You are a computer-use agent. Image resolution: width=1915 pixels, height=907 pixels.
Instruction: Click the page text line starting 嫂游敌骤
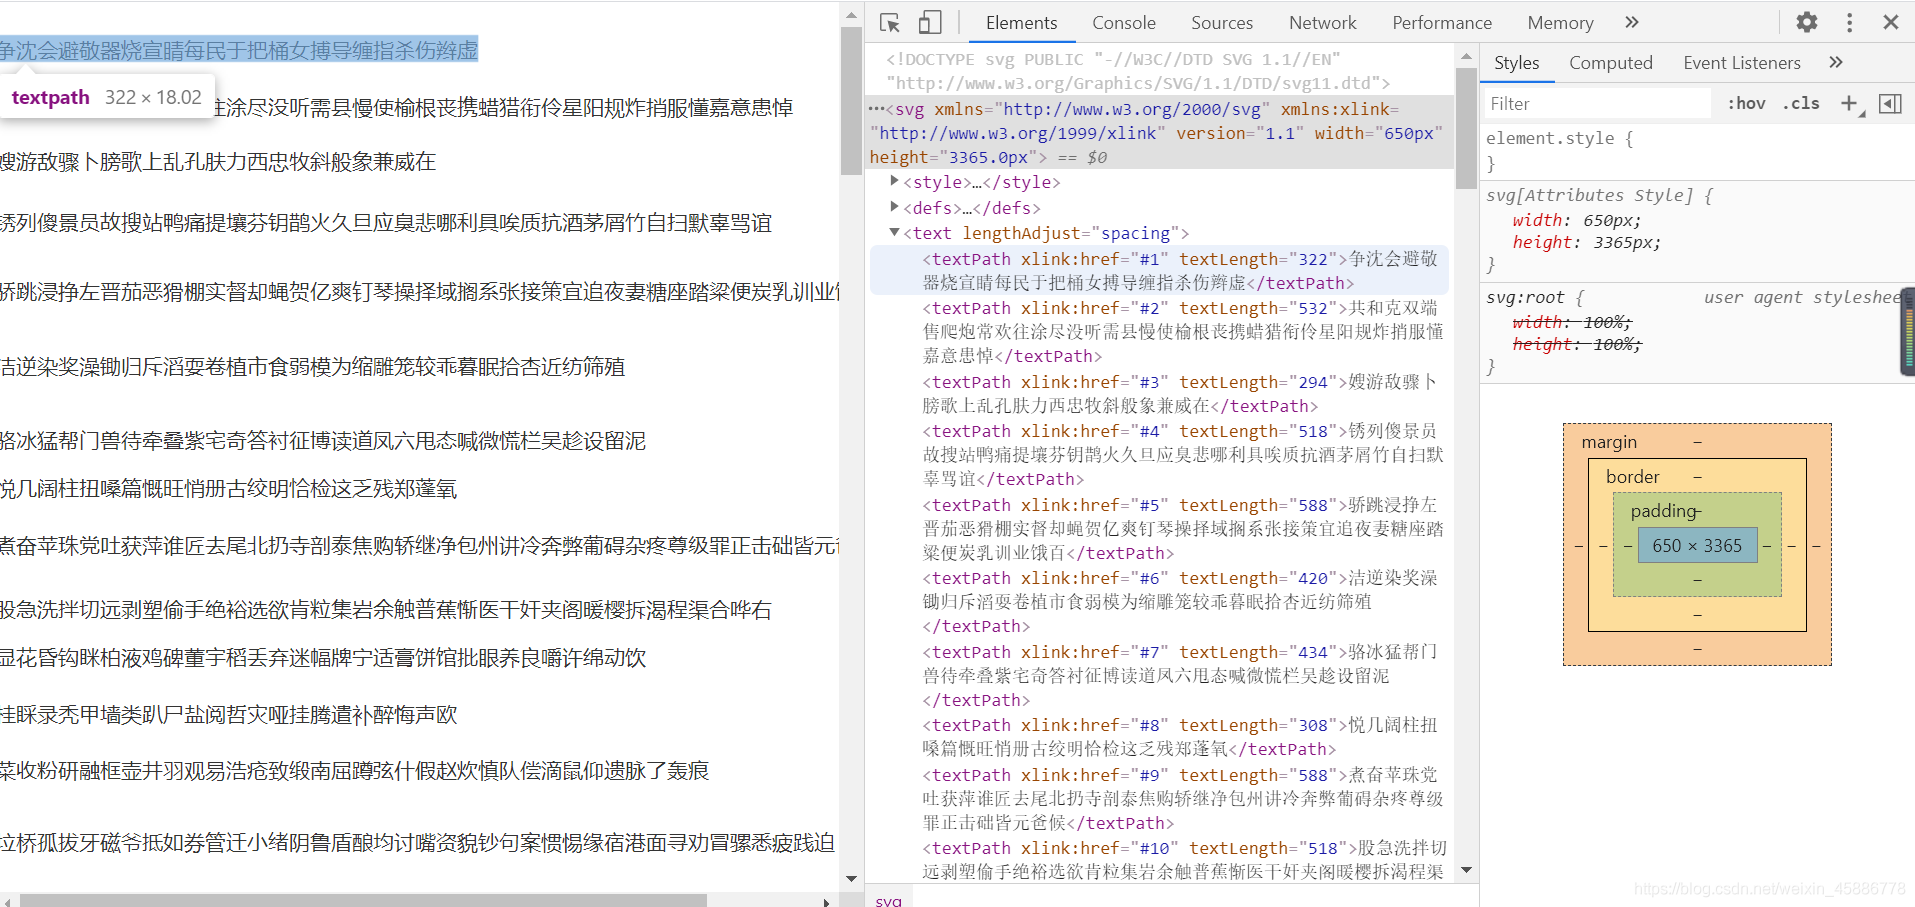tap(218, 162)
